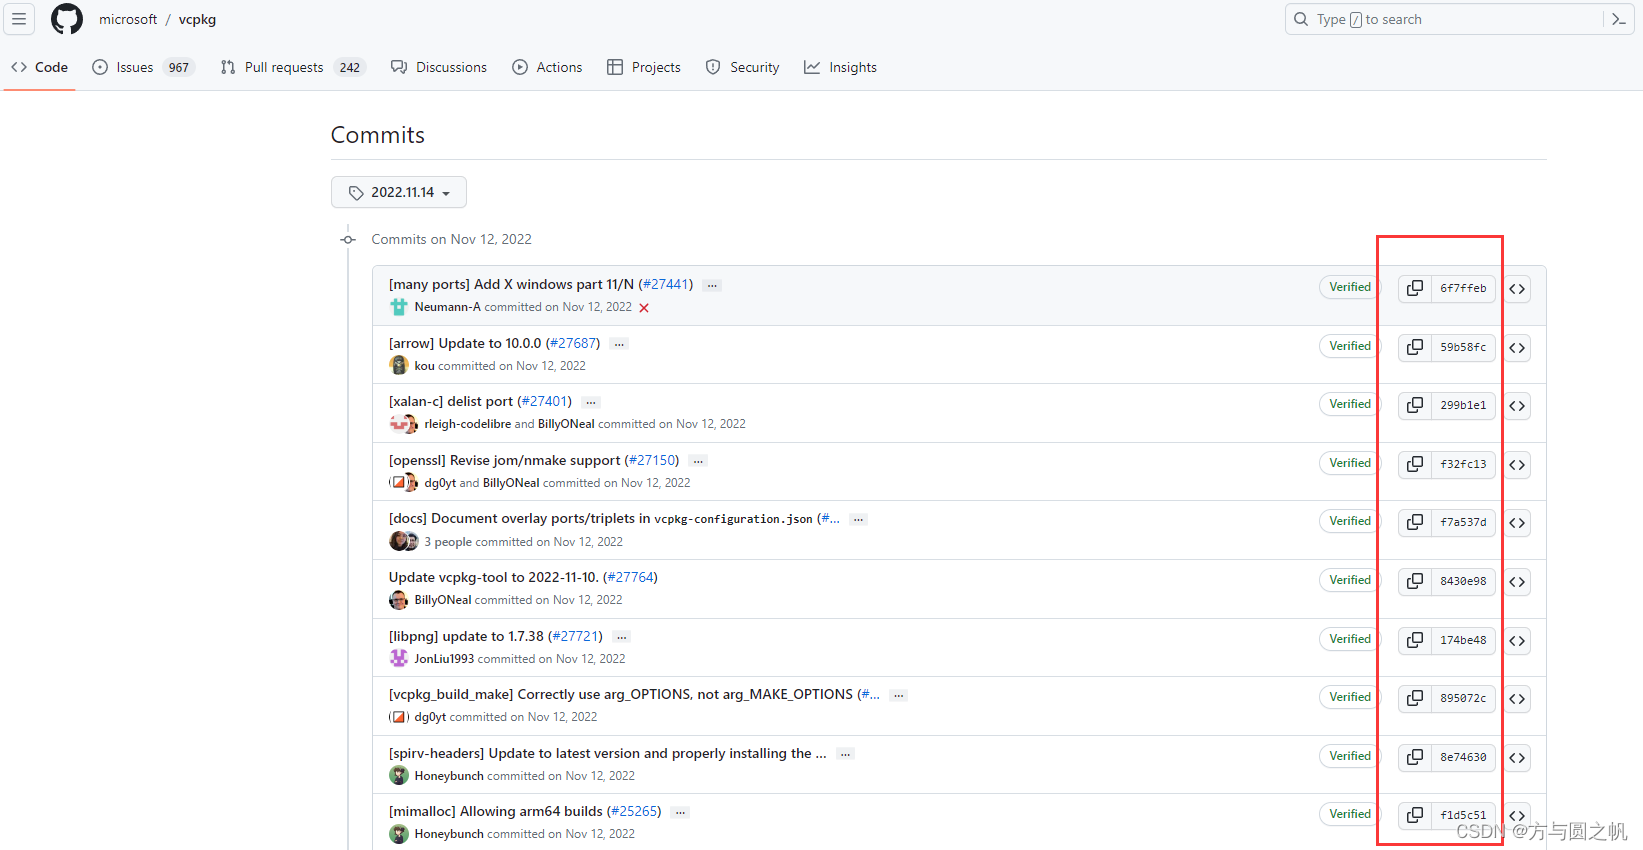Browse repository at commit 6f7ffeb
The image size is (1643, 850).
click(x=1517, y=289)
